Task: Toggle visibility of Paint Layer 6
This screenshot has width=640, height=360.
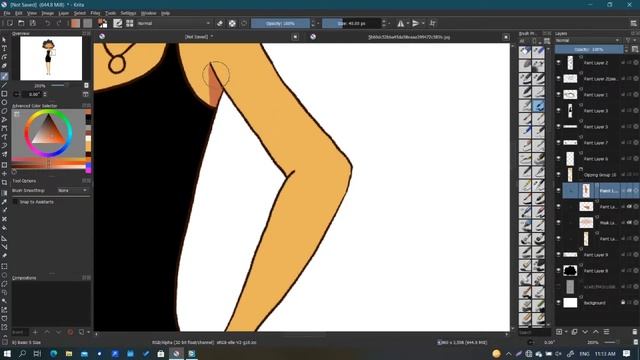Action: 558,159
